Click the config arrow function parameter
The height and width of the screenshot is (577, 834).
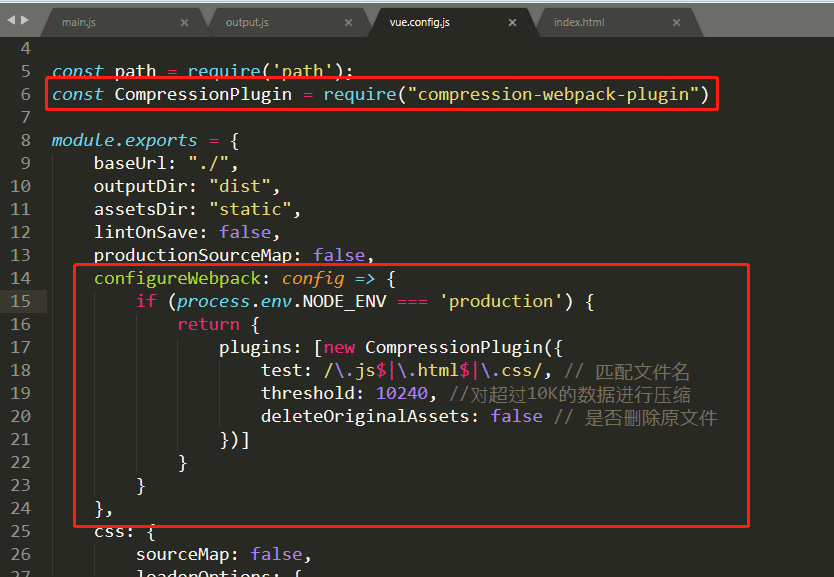[313, 278]
